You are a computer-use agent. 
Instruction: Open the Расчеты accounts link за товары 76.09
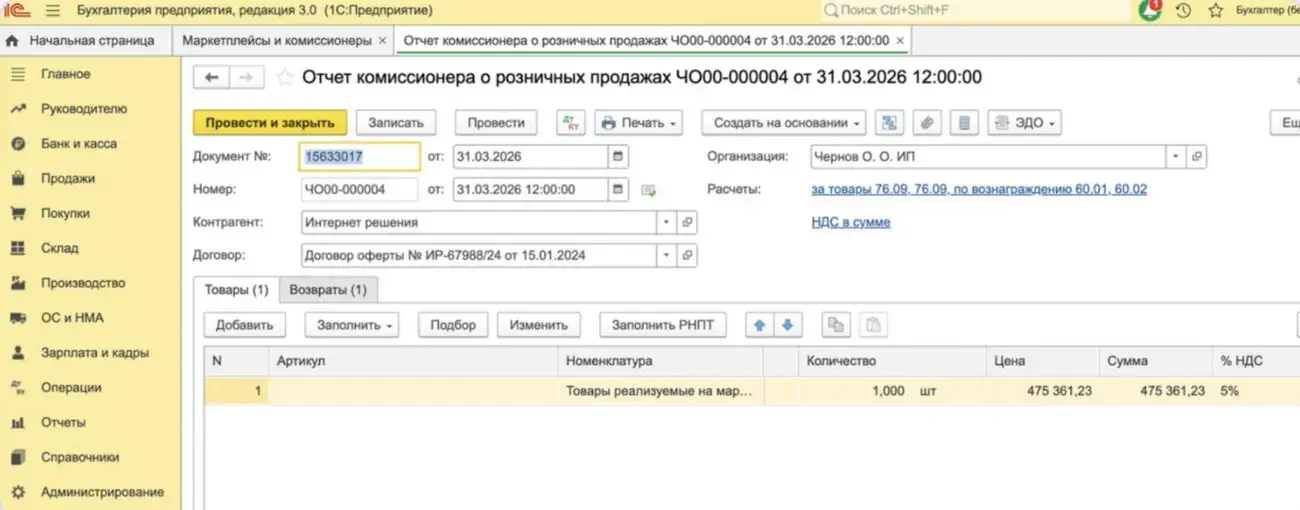click(979, 189)
